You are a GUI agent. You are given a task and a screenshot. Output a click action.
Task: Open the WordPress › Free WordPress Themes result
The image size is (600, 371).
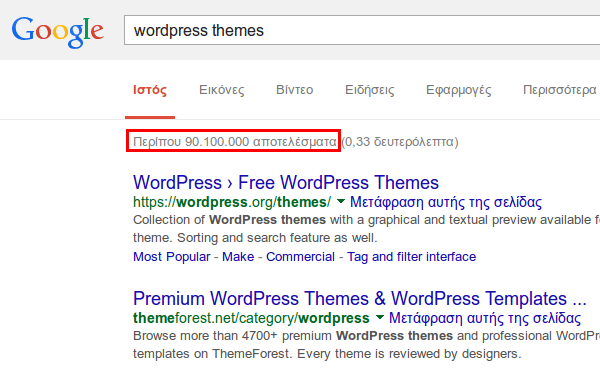click(286, 182)
